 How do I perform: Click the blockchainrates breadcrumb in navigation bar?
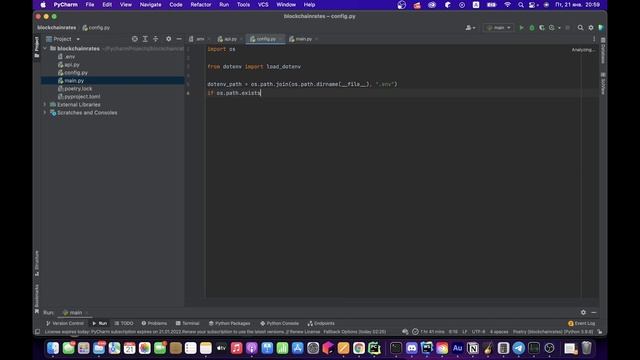57,28
